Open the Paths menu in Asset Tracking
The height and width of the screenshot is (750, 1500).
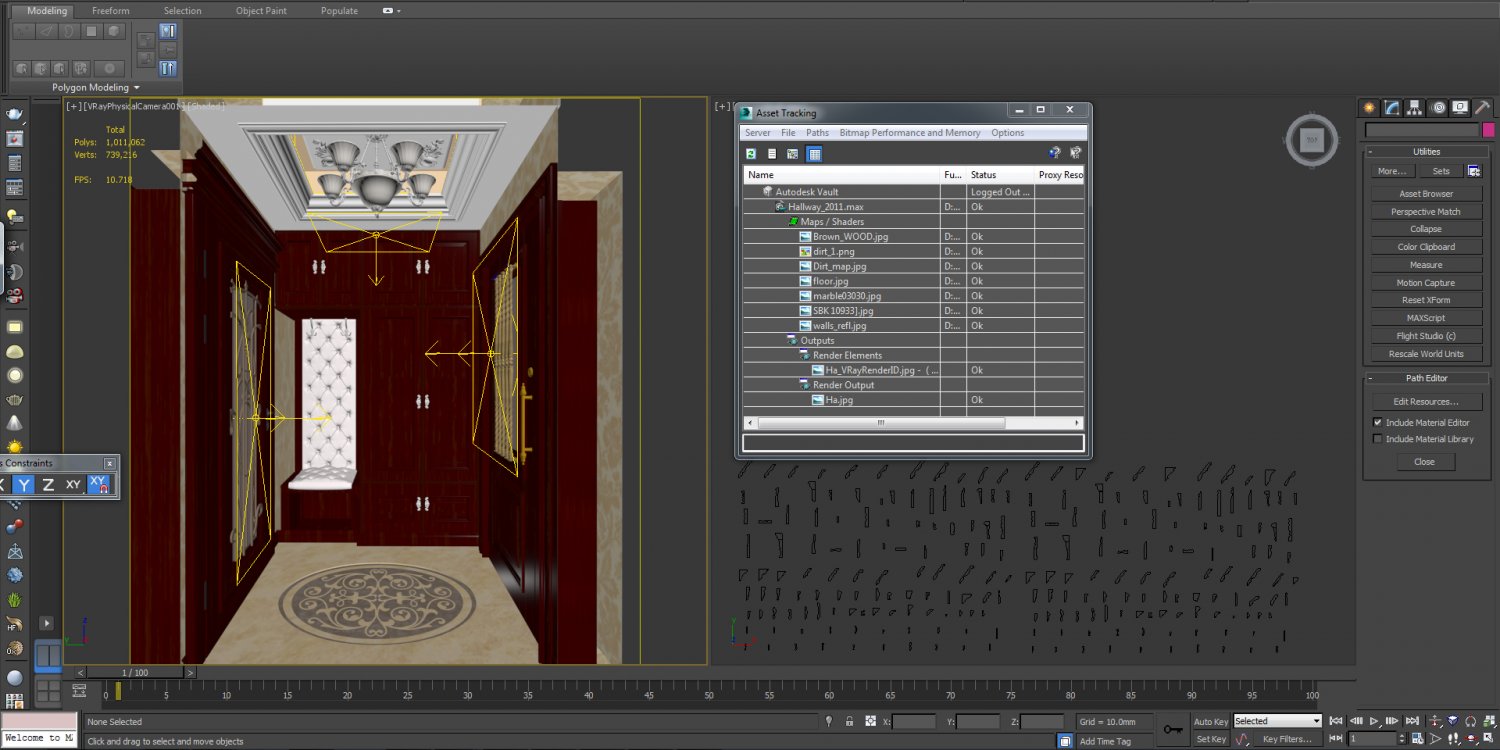click(x=817, y=132)
